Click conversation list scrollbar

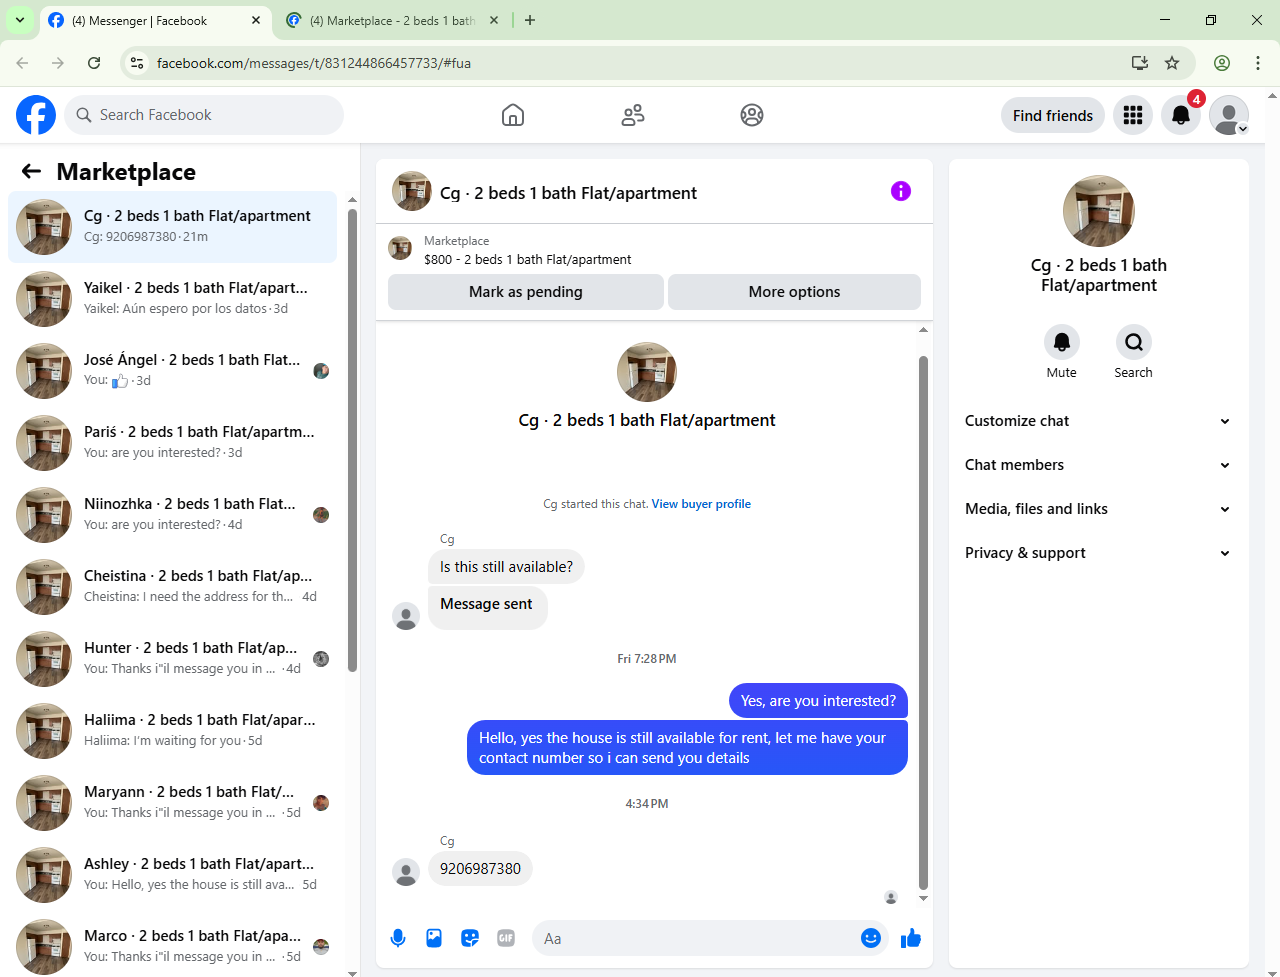[352, 440]
